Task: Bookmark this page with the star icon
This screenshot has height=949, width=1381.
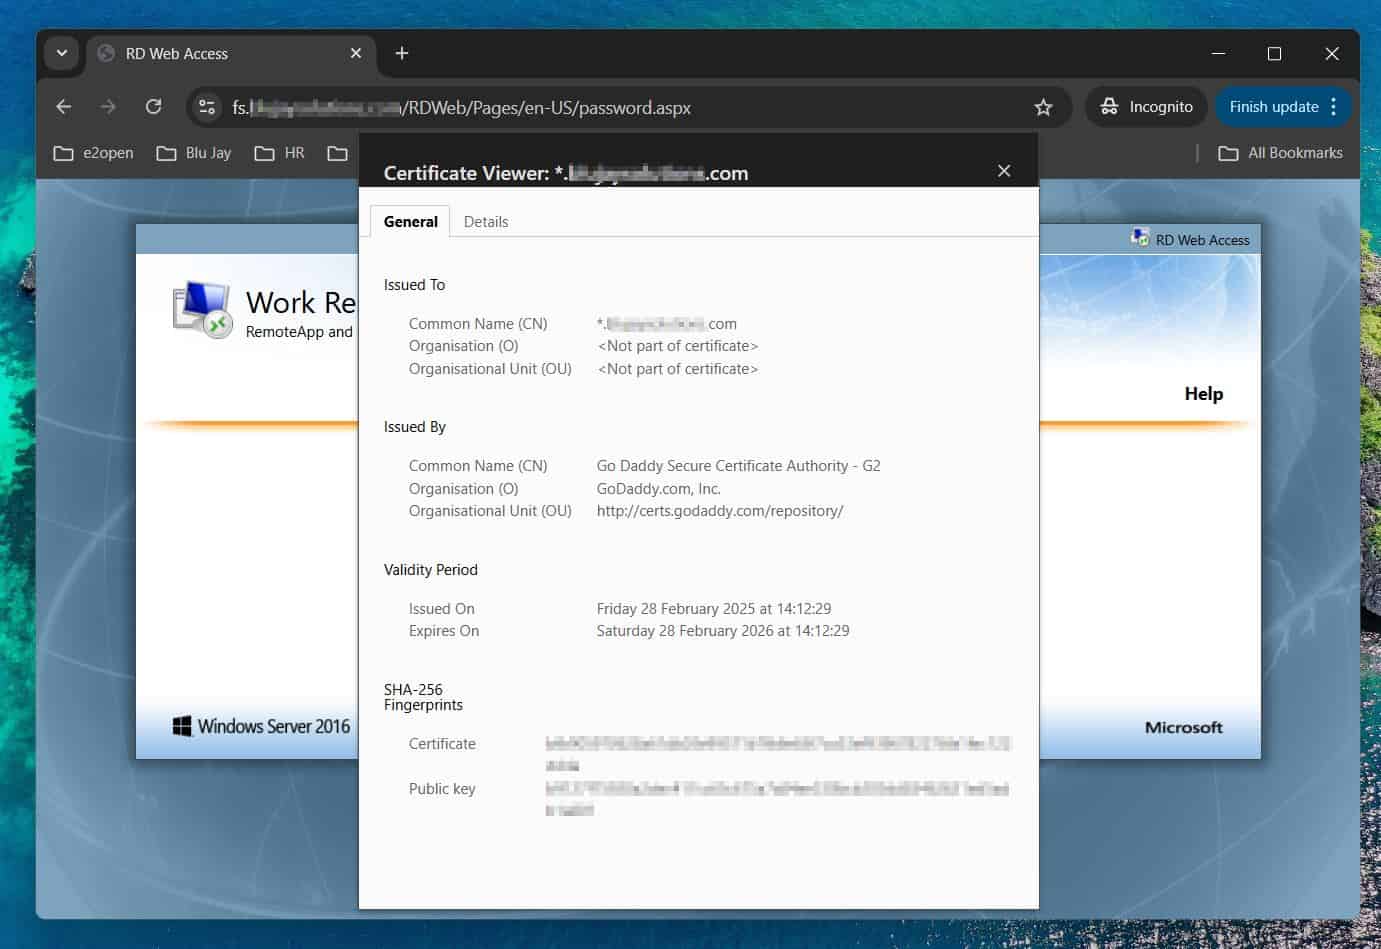Action: coord(1043,107)
